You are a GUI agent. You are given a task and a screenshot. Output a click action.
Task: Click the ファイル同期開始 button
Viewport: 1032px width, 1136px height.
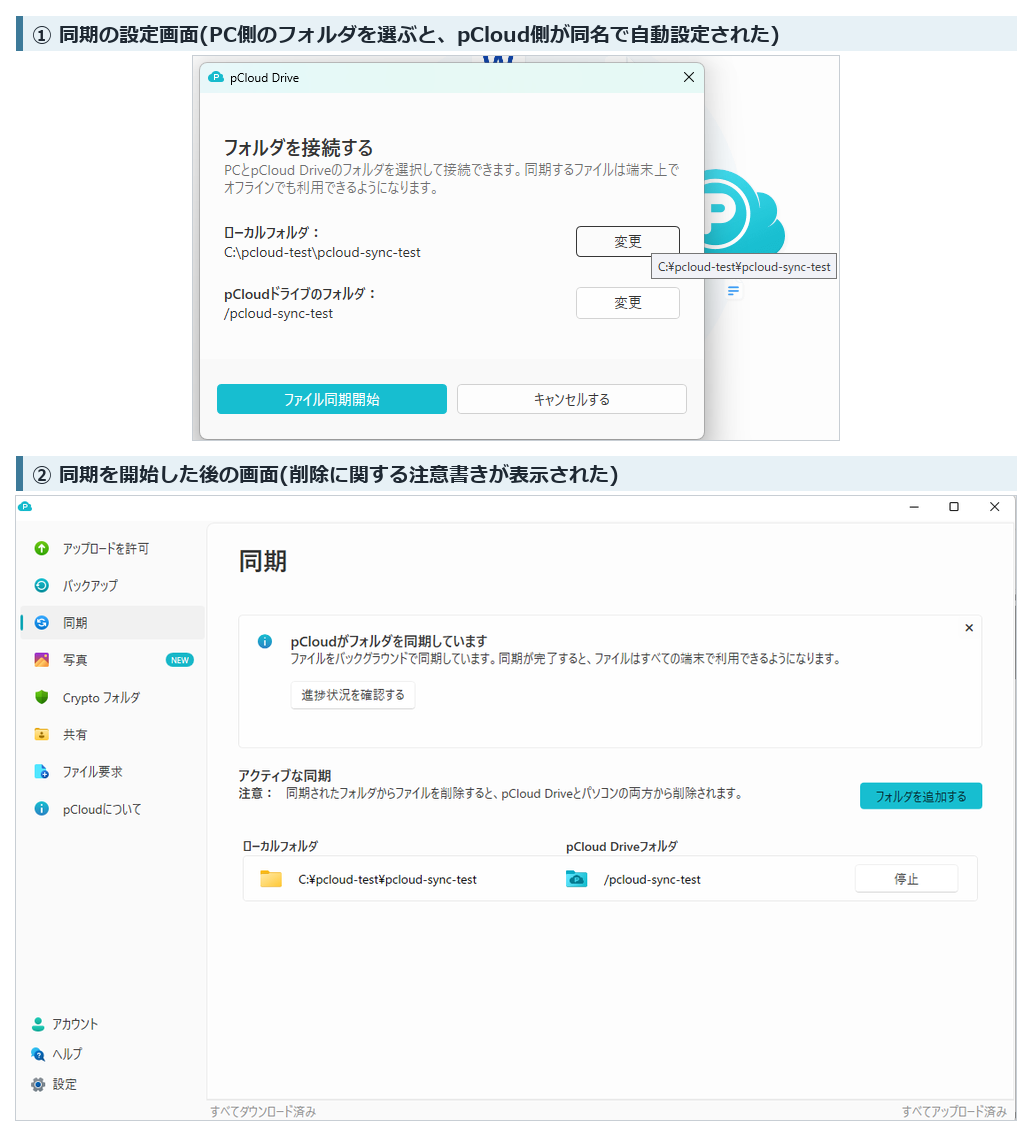pos(331,399)
